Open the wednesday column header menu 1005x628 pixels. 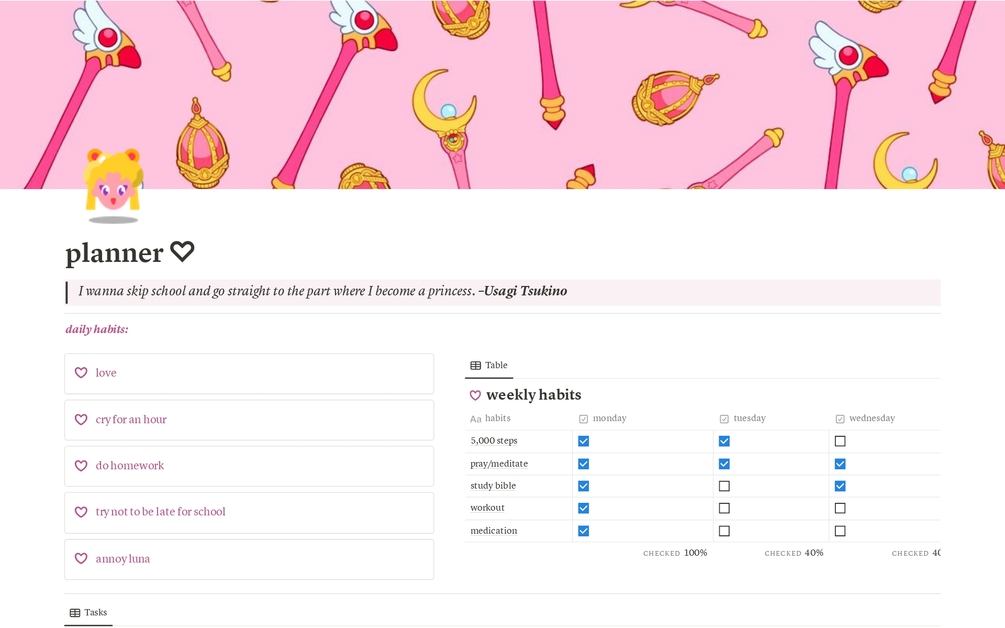tap(885, 418)
